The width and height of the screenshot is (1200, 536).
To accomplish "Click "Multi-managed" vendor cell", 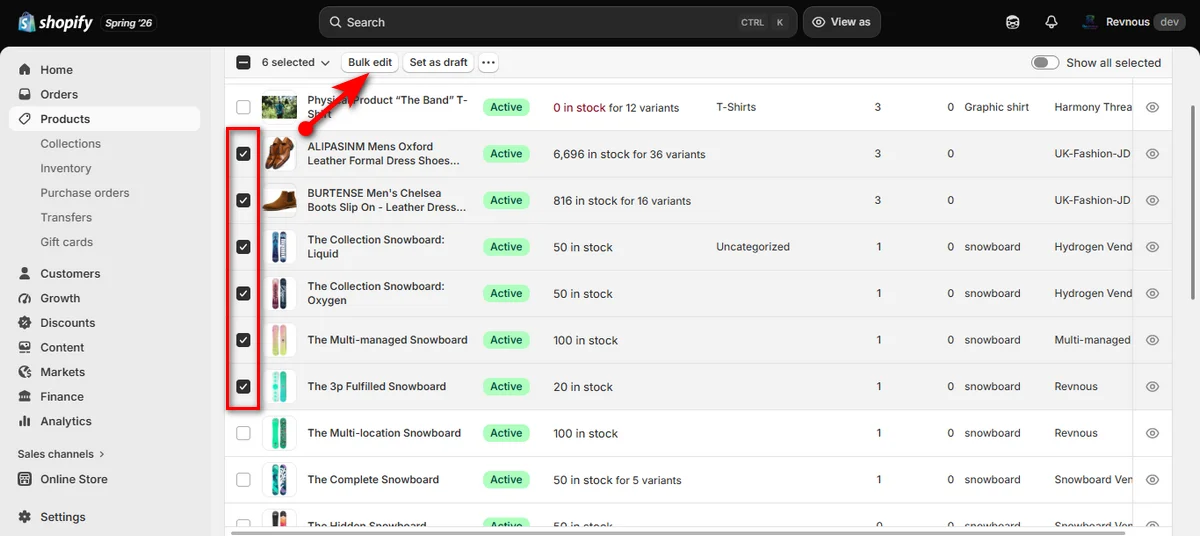I will (1092, 340).
